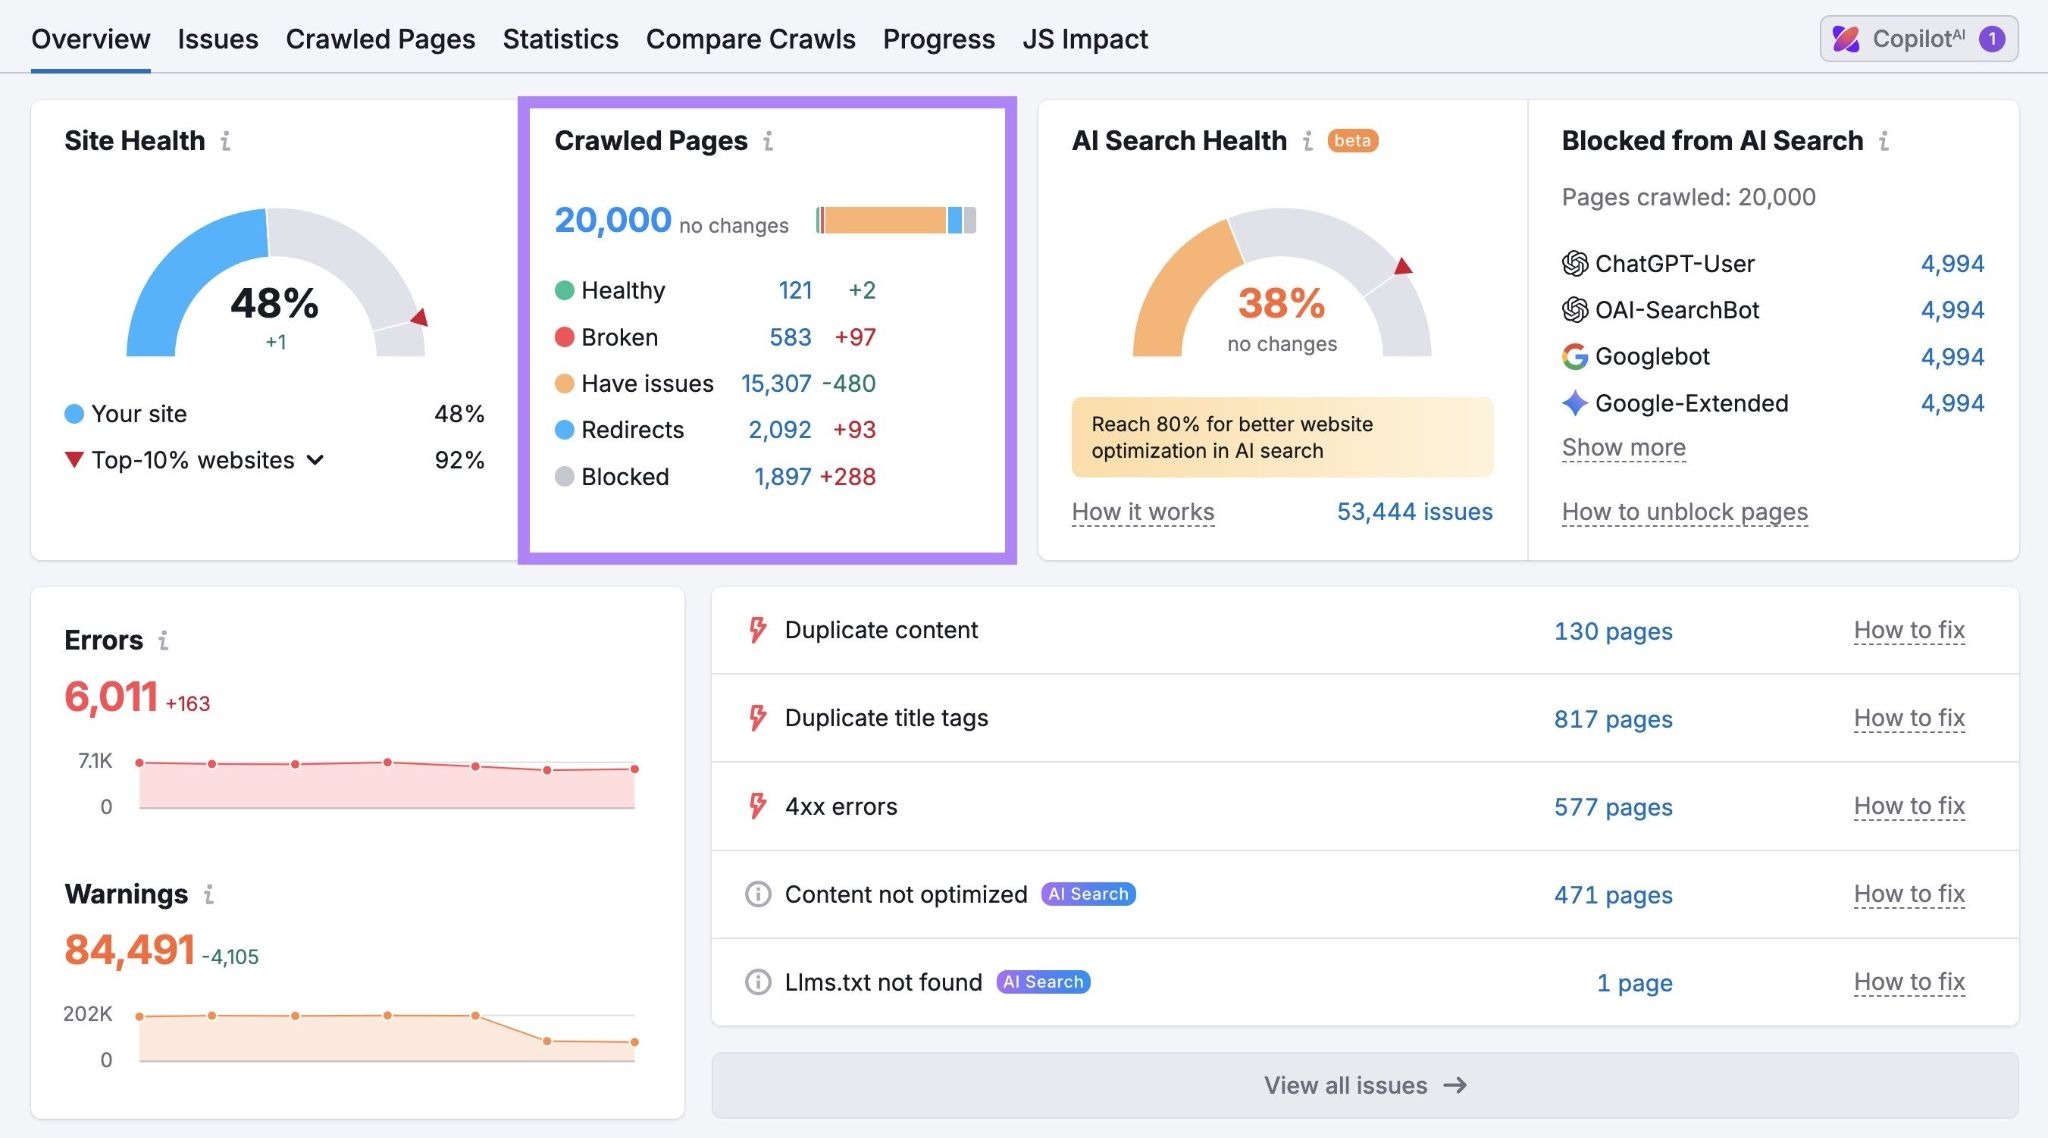
Task: Click the Errors section info icon
Action: [x=164, y=641]
